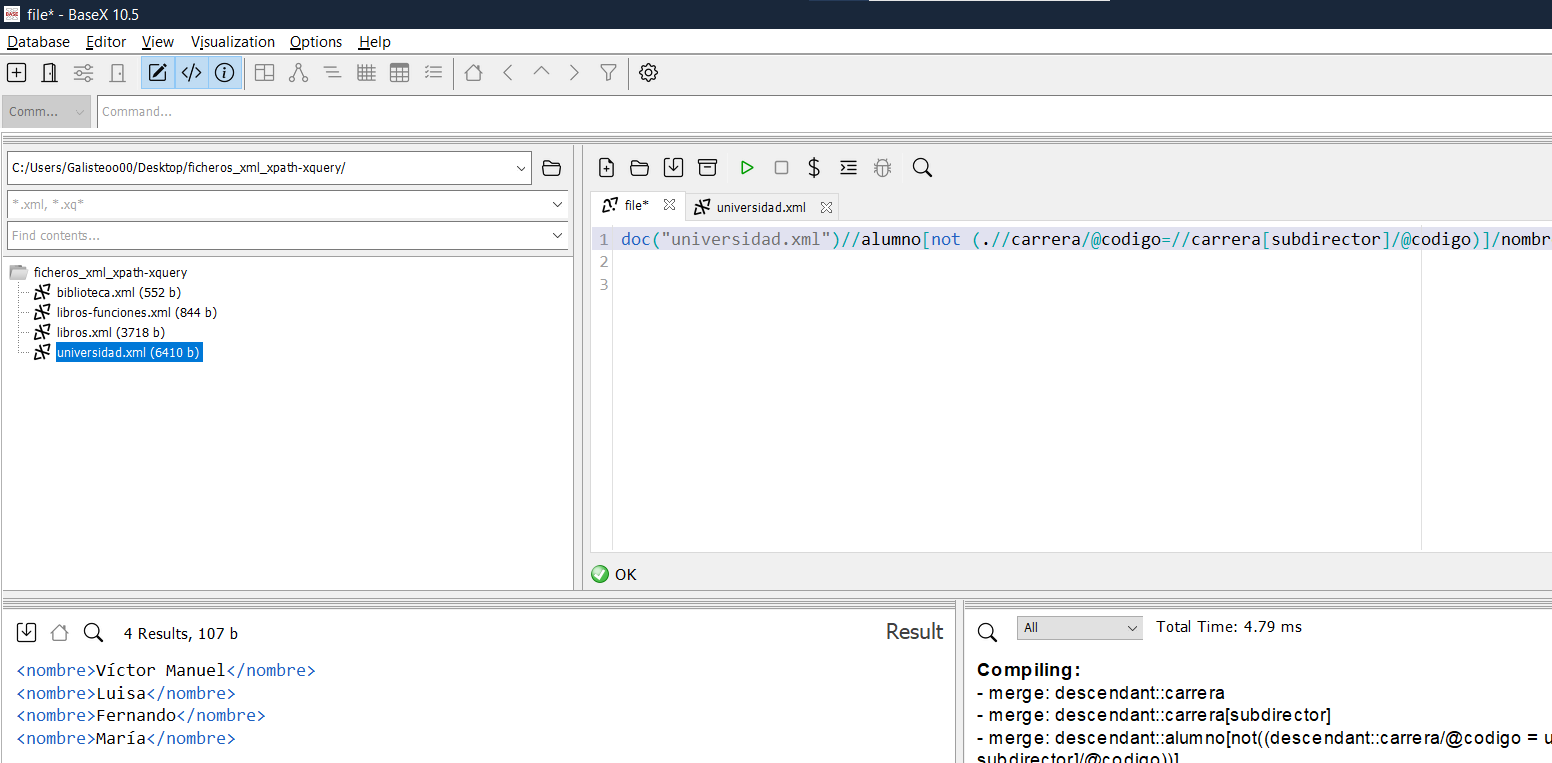
Task: Toggle the Query Info panel icon
Action: (225, 72)
